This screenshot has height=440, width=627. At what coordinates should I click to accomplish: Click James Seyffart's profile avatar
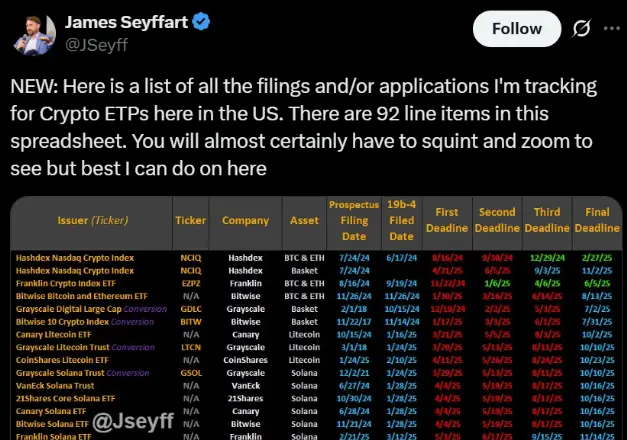pyautogui.click(x=34, y=35)
